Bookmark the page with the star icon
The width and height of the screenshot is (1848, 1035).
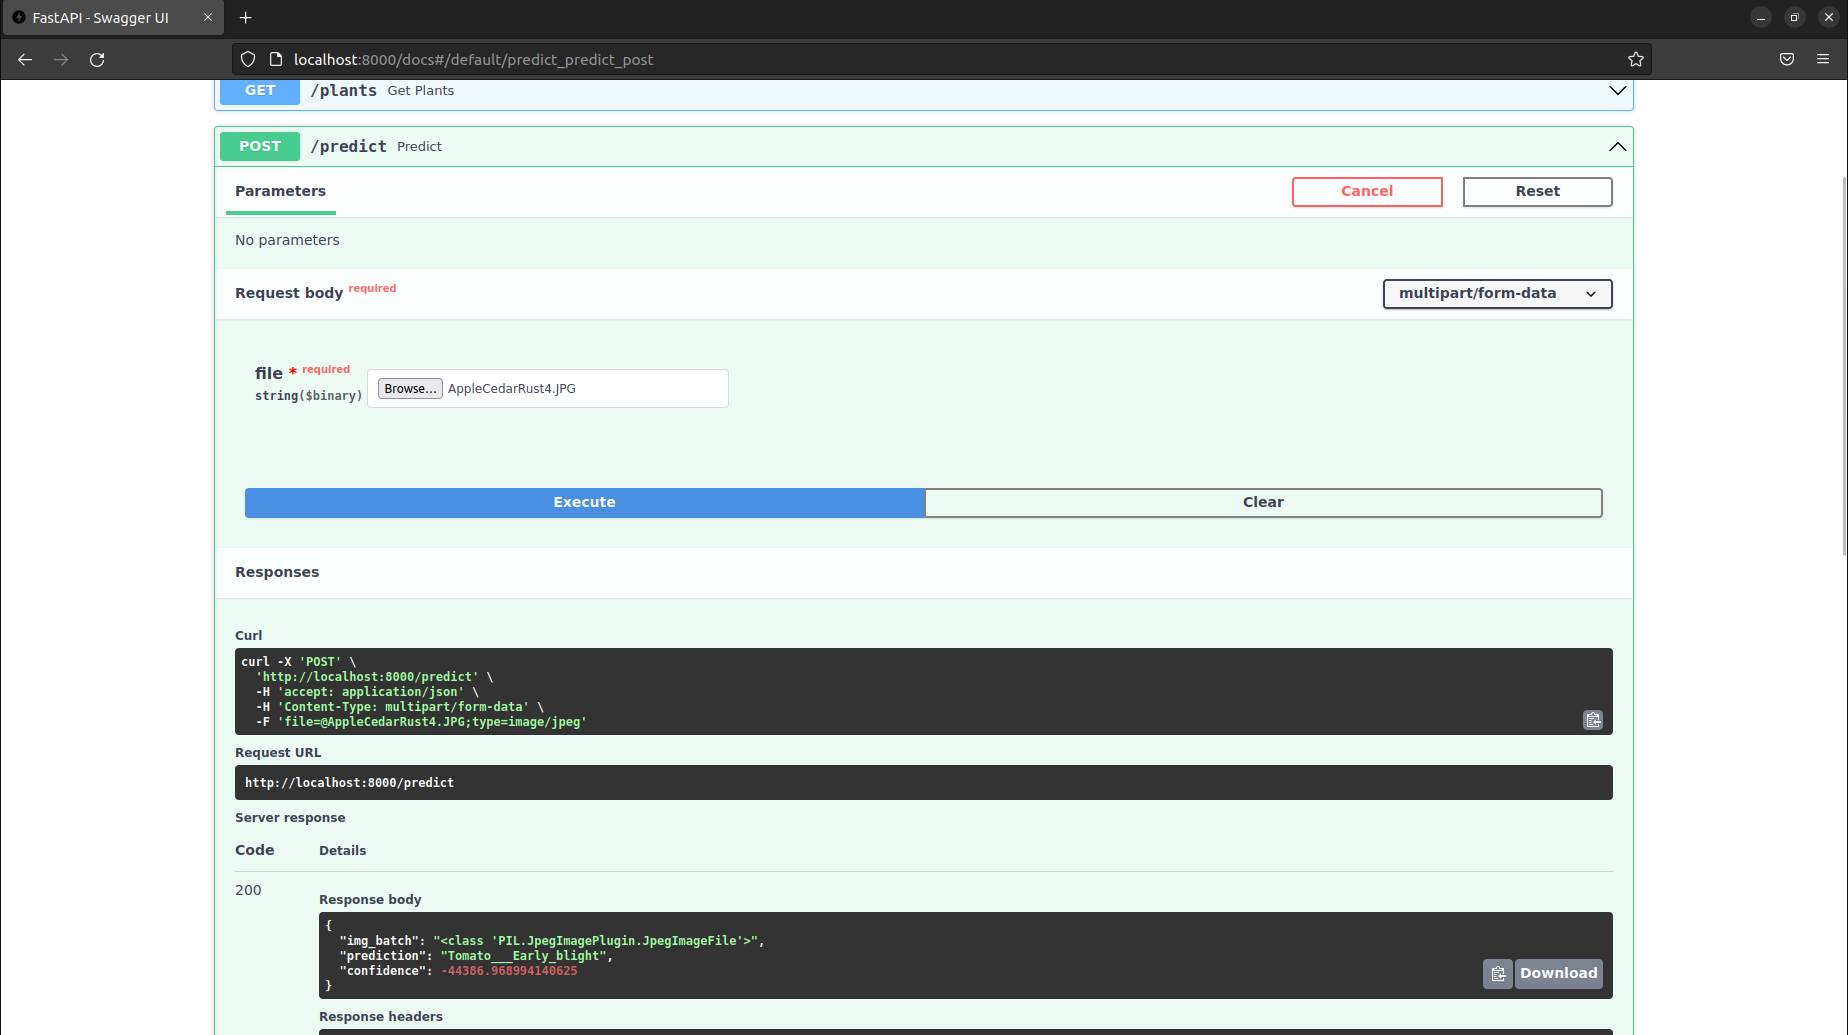1636,59
